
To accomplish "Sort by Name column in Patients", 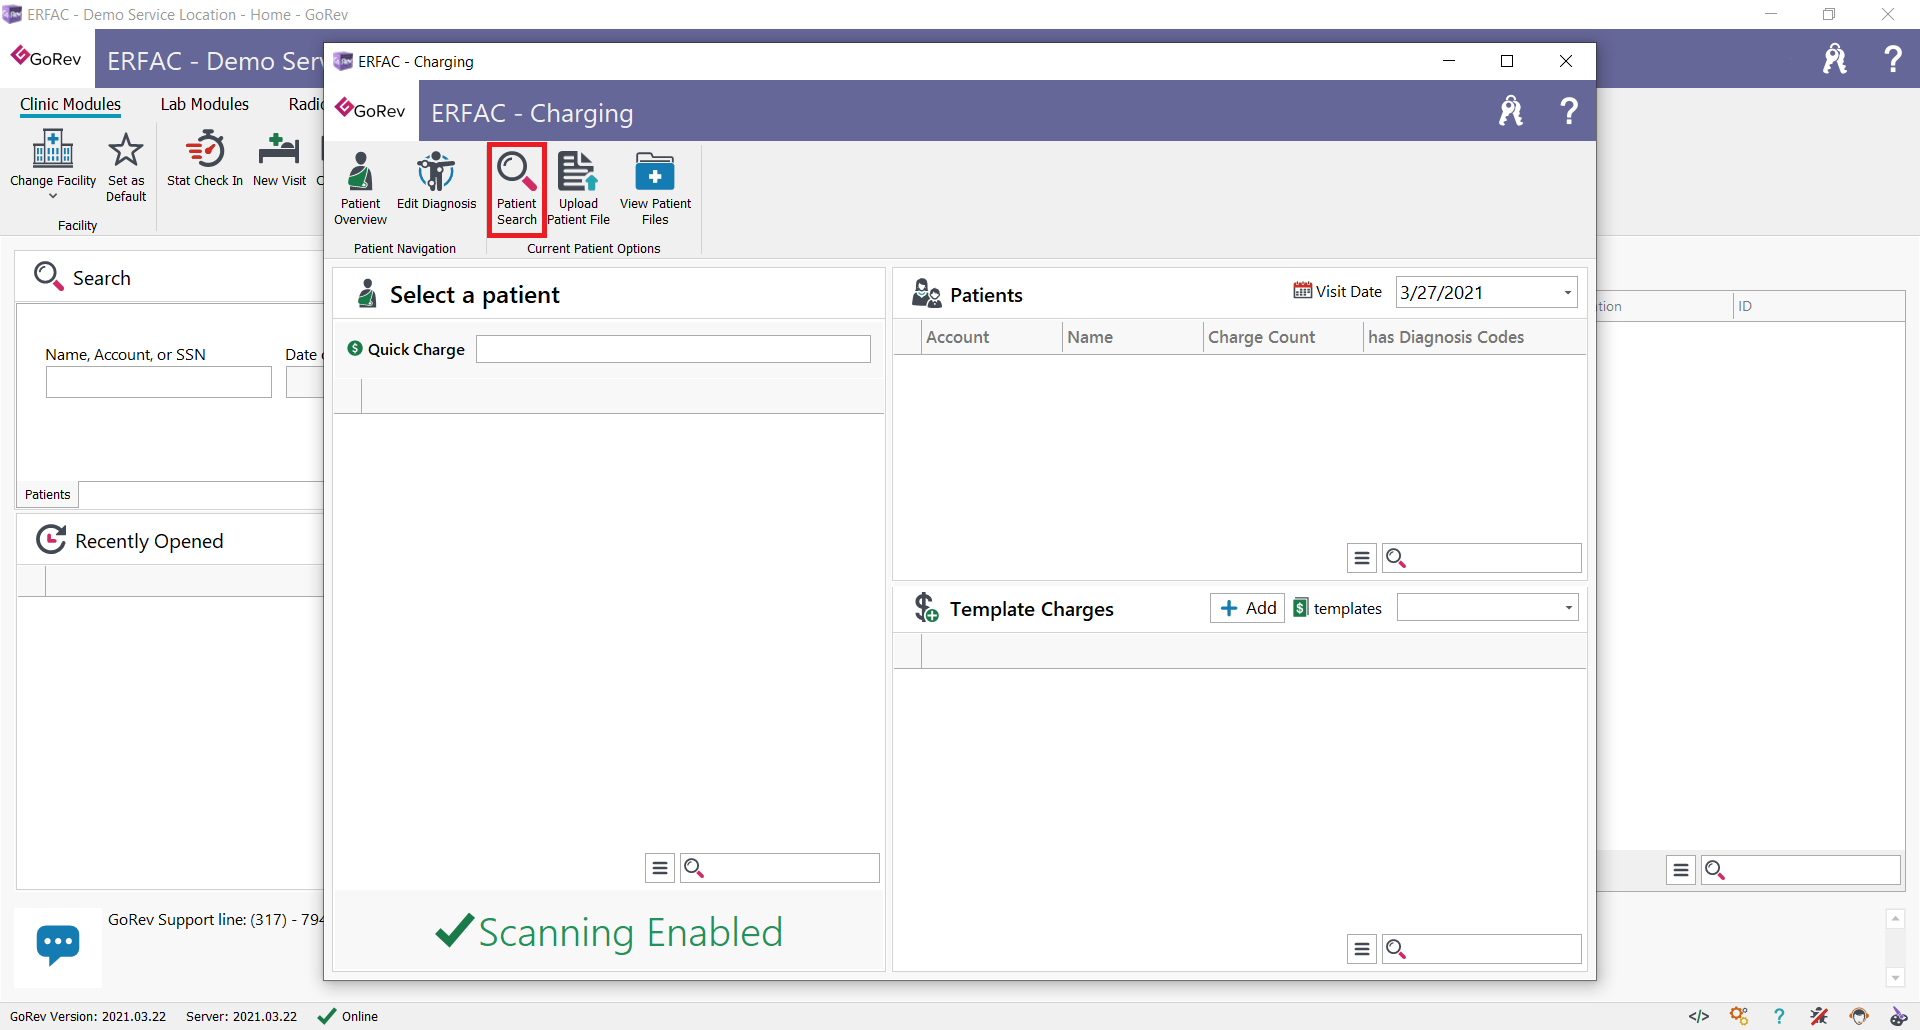I will (1132, 337).
